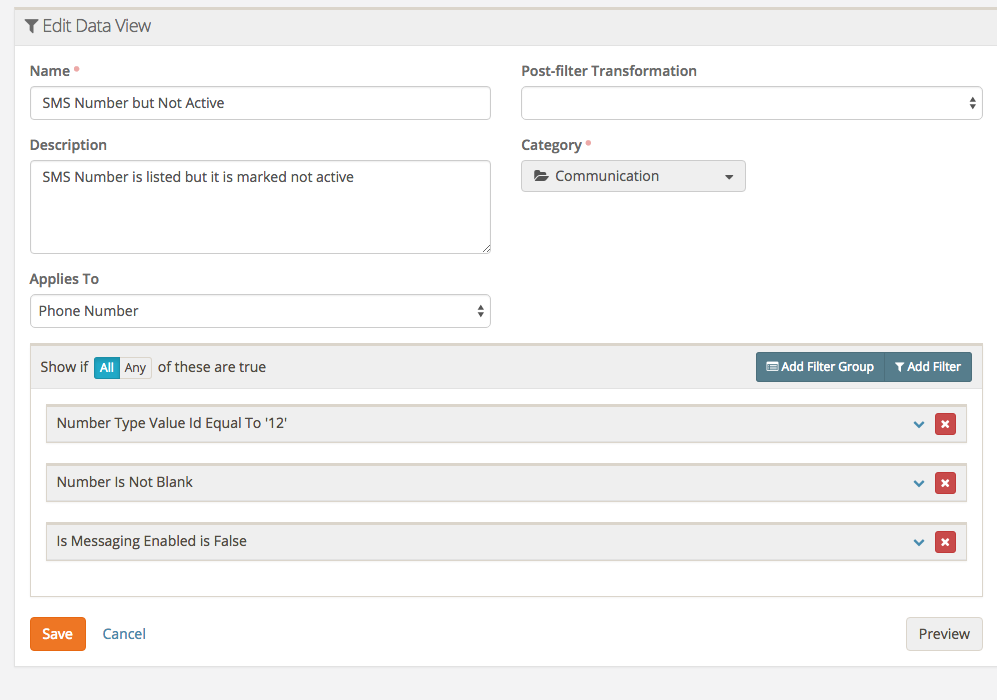Open the Communication category dropdown
Screen dimensions: 997x700
point(633,176)
